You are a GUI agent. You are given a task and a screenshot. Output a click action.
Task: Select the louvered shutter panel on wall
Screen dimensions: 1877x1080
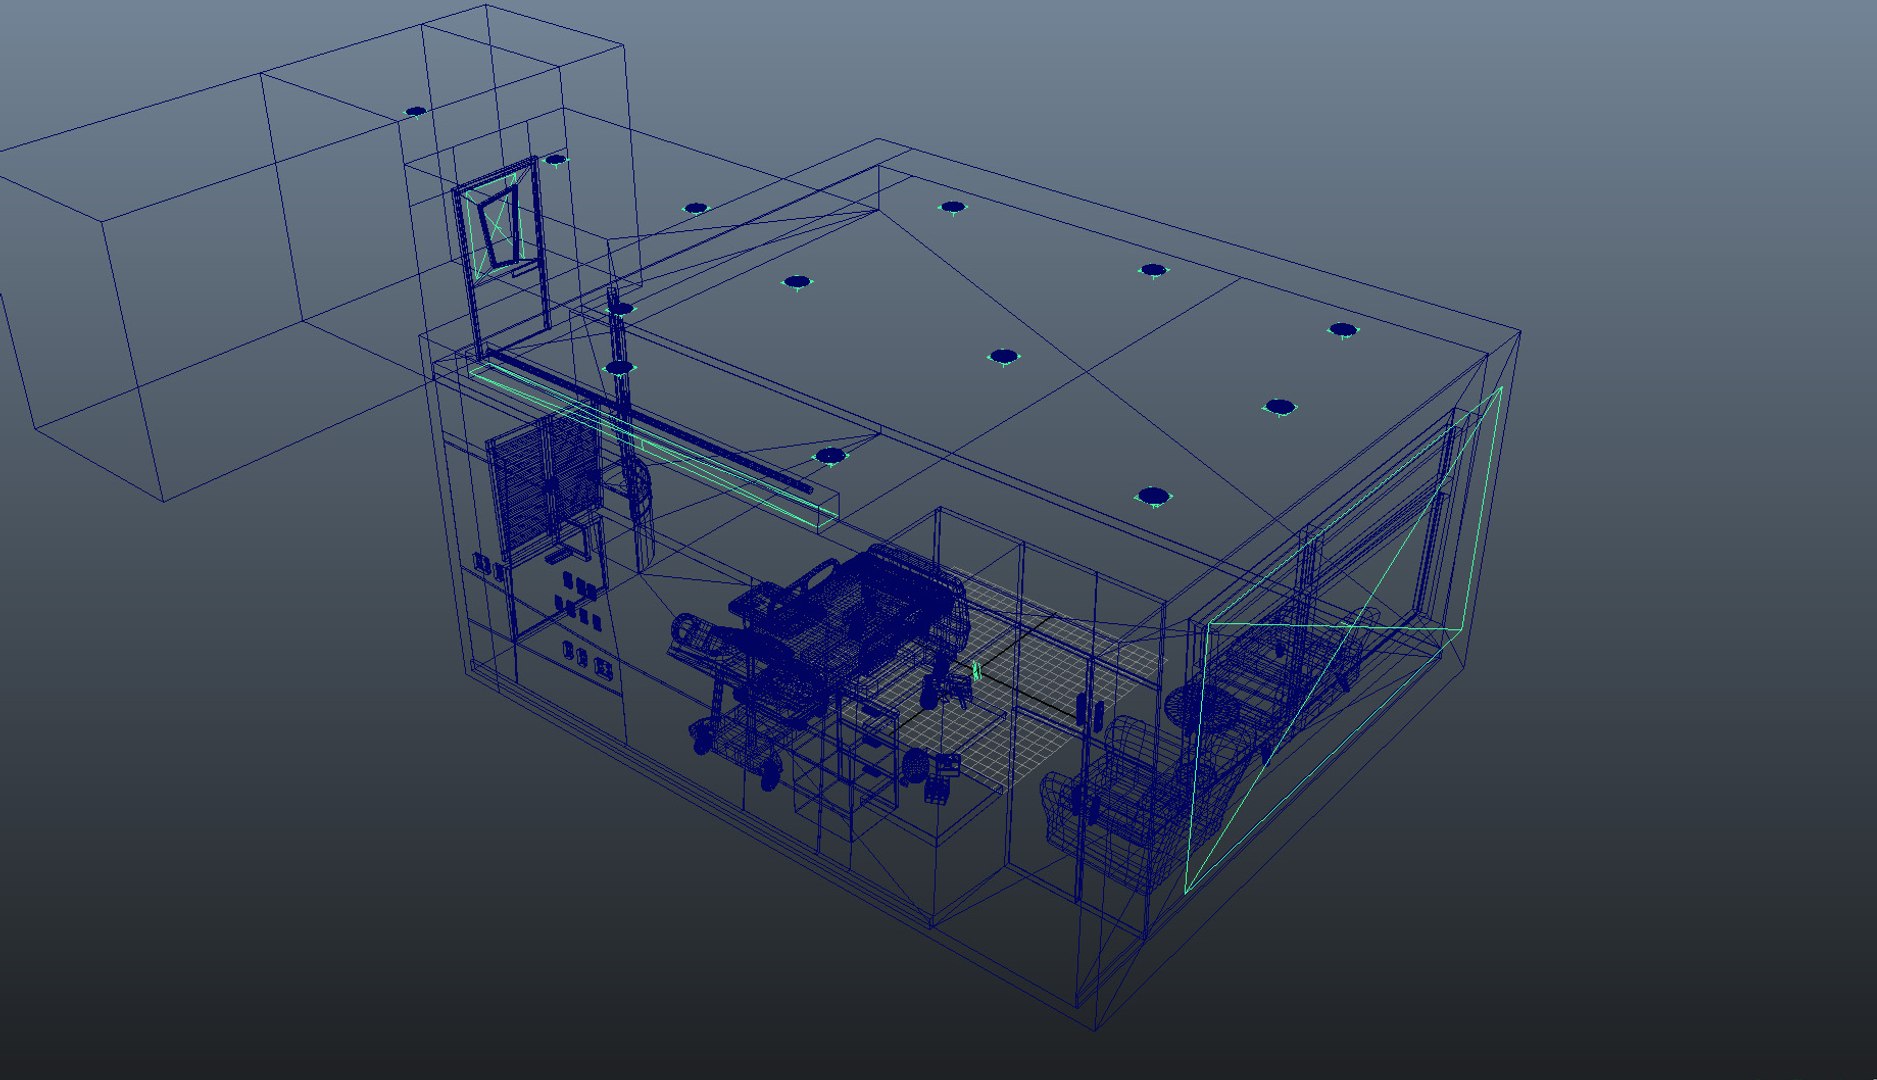click(545, 485)
